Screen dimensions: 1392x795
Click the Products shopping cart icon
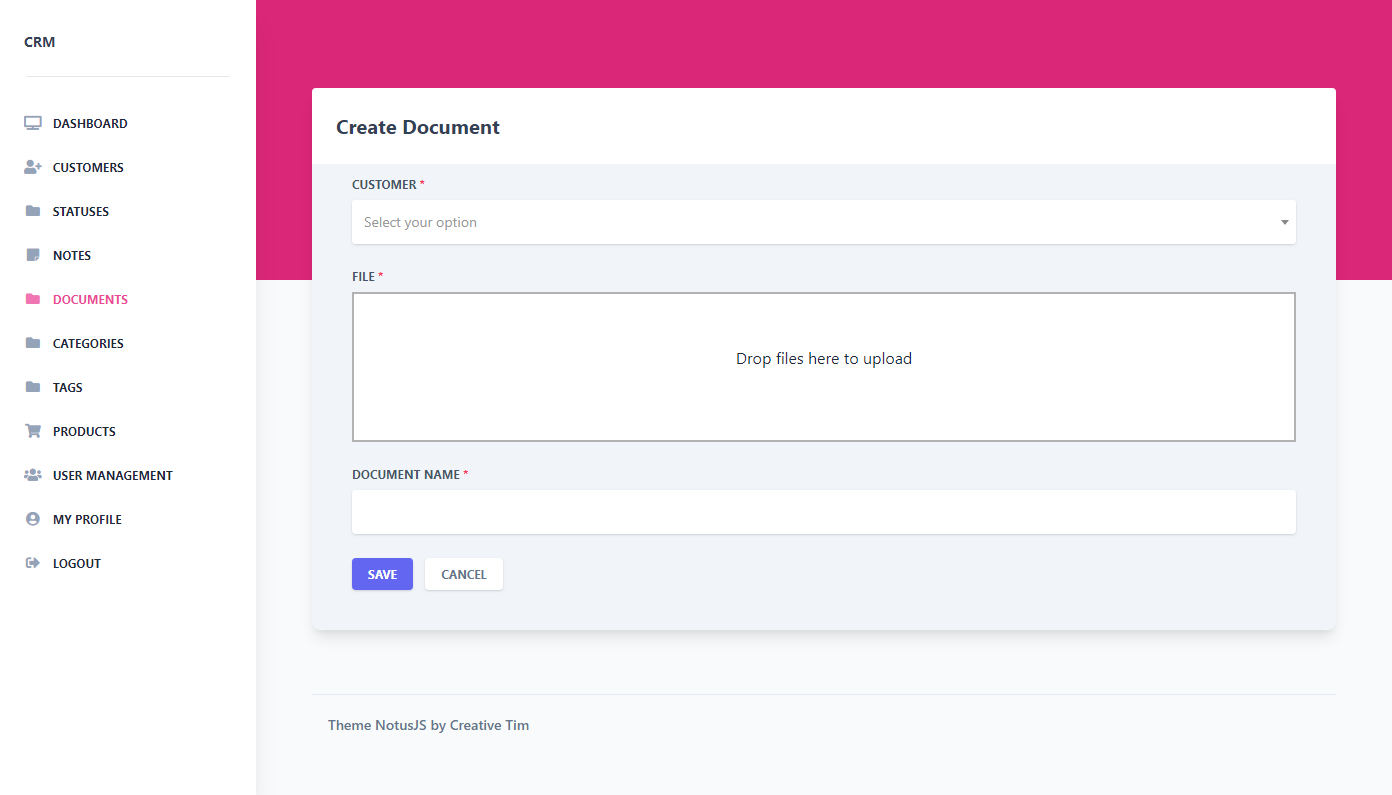coord(33,432)
